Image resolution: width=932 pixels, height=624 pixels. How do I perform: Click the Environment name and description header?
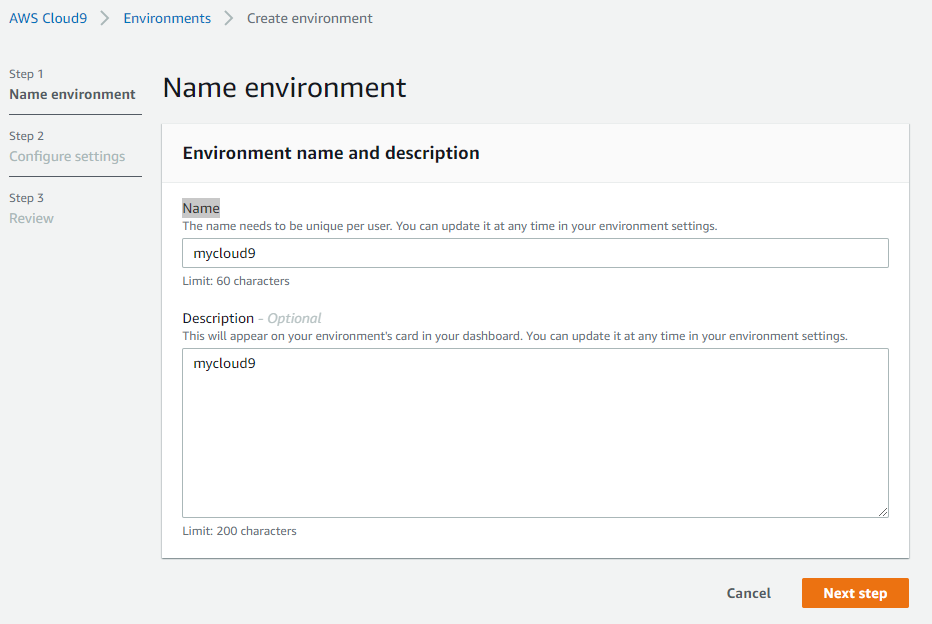[x=331, y=153]
